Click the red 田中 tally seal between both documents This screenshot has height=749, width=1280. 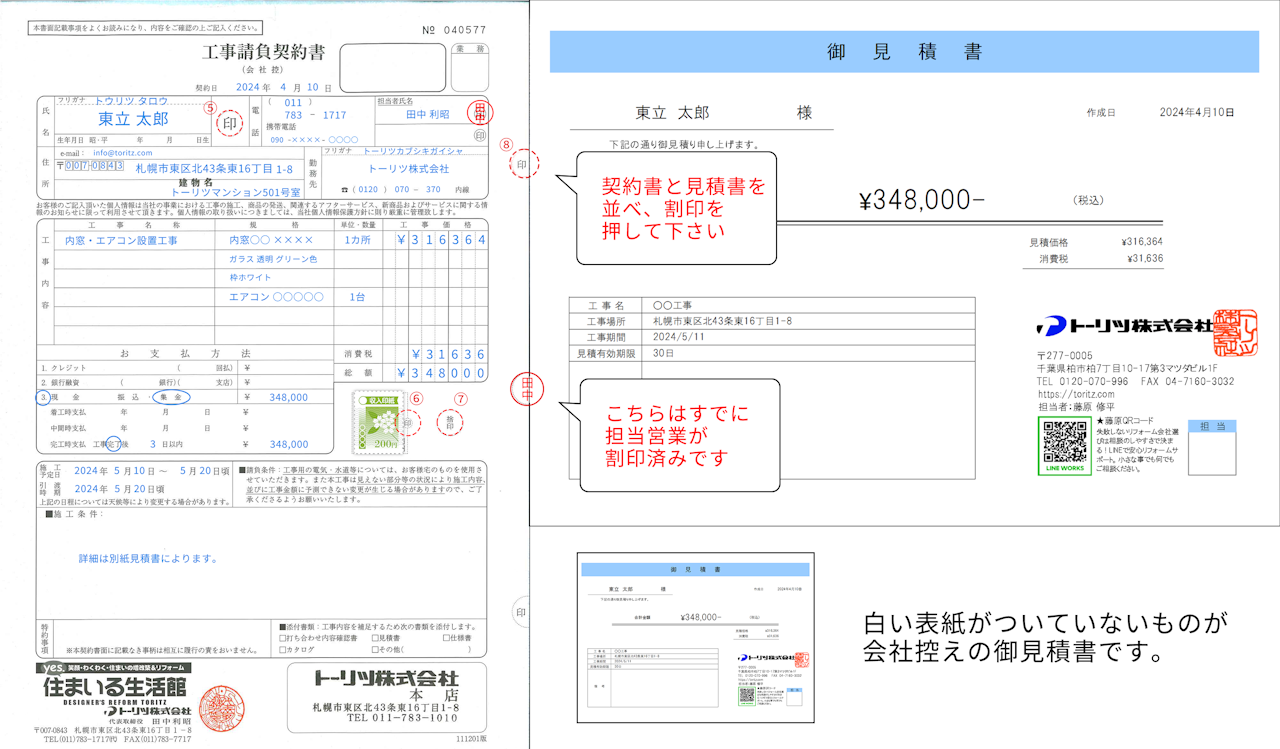526,387
